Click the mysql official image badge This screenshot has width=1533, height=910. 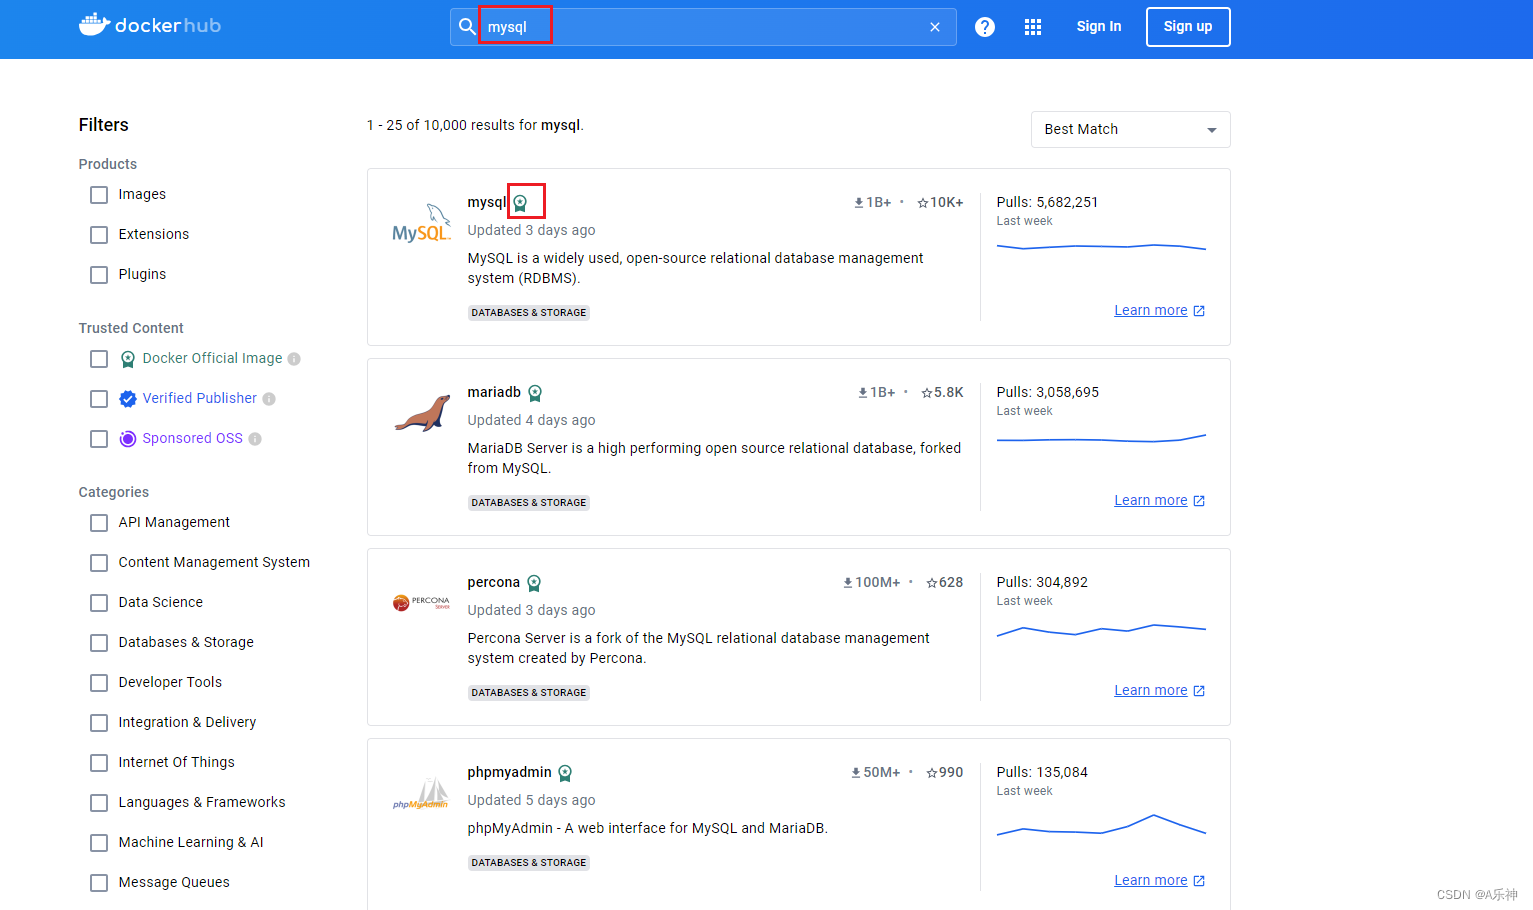520,203
